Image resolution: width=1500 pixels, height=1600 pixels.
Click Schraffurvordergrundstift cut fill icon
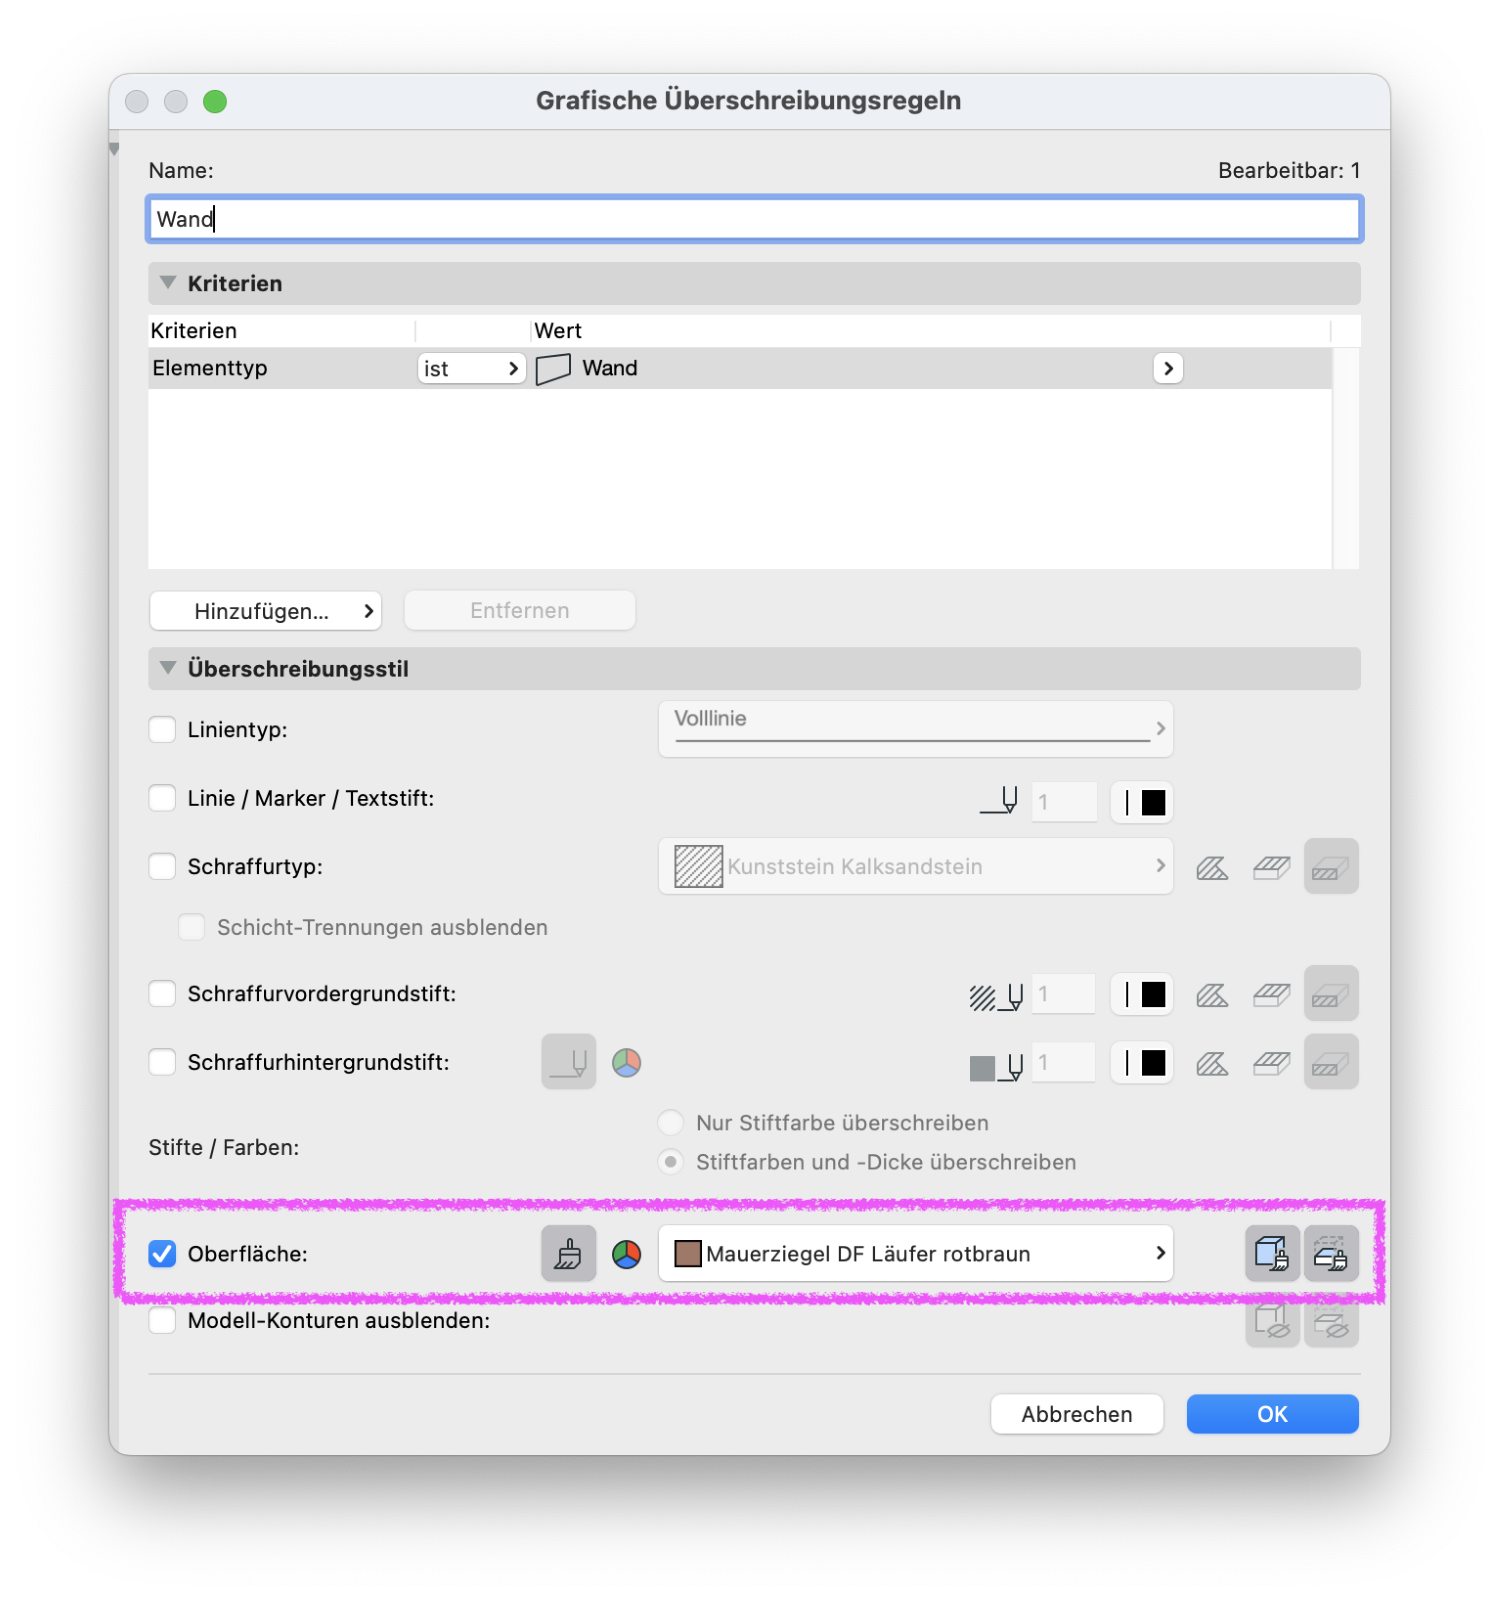(x=1212, y=995)
